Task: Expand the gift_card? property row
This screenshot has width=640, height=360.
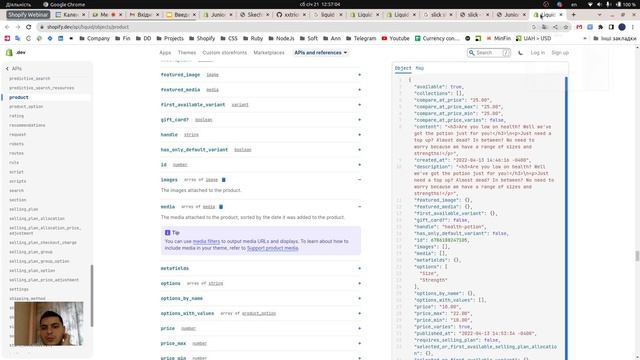Action: (260, 120)
